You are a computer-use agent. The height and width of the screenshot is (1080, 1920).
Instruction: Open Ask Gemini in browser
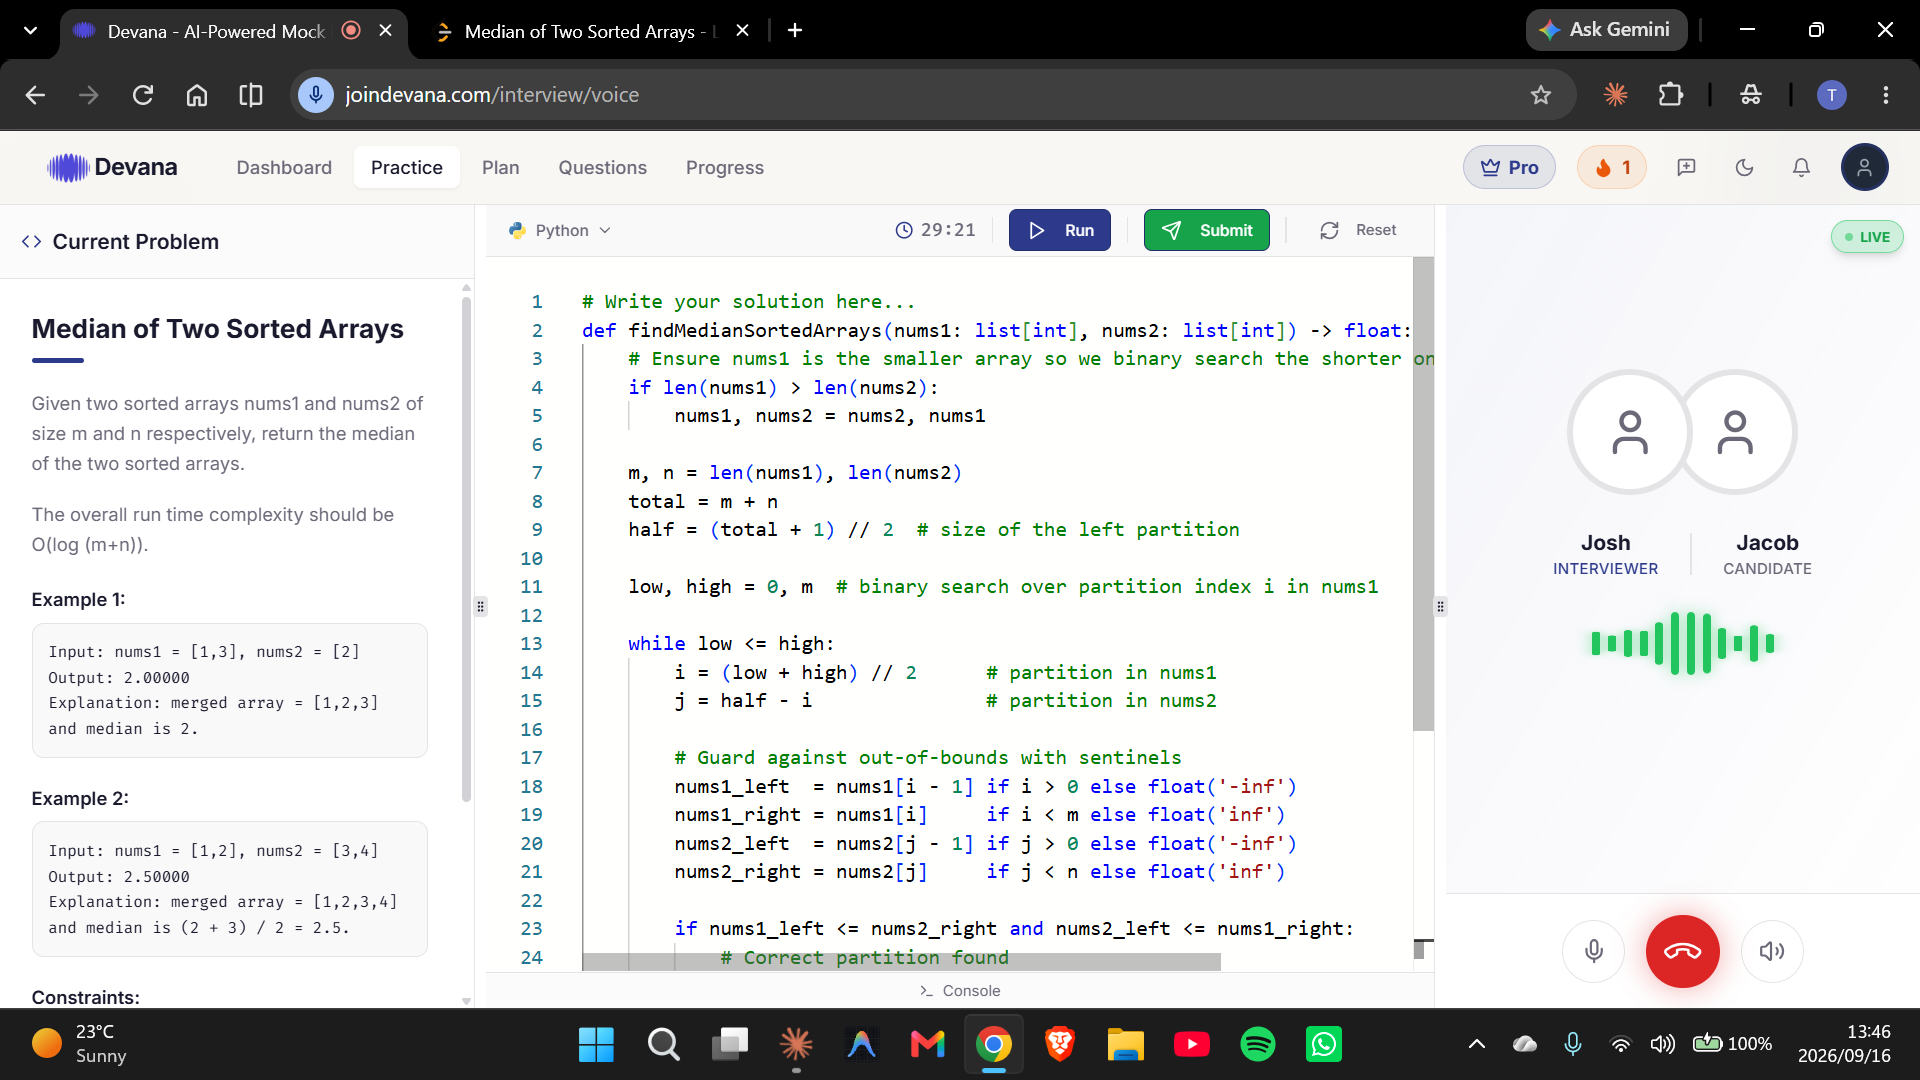[x=1606, y=30]
